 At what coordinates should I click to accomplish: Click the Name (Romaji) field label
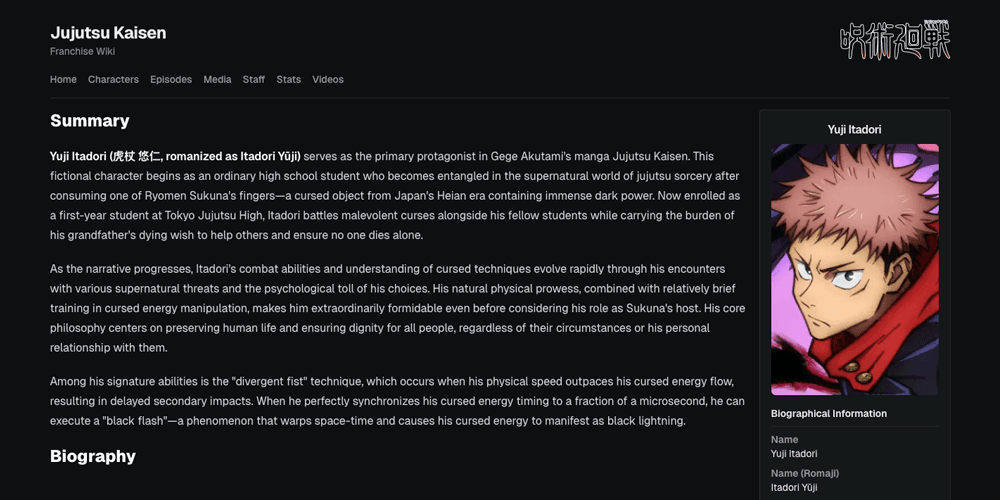(805, 473)
